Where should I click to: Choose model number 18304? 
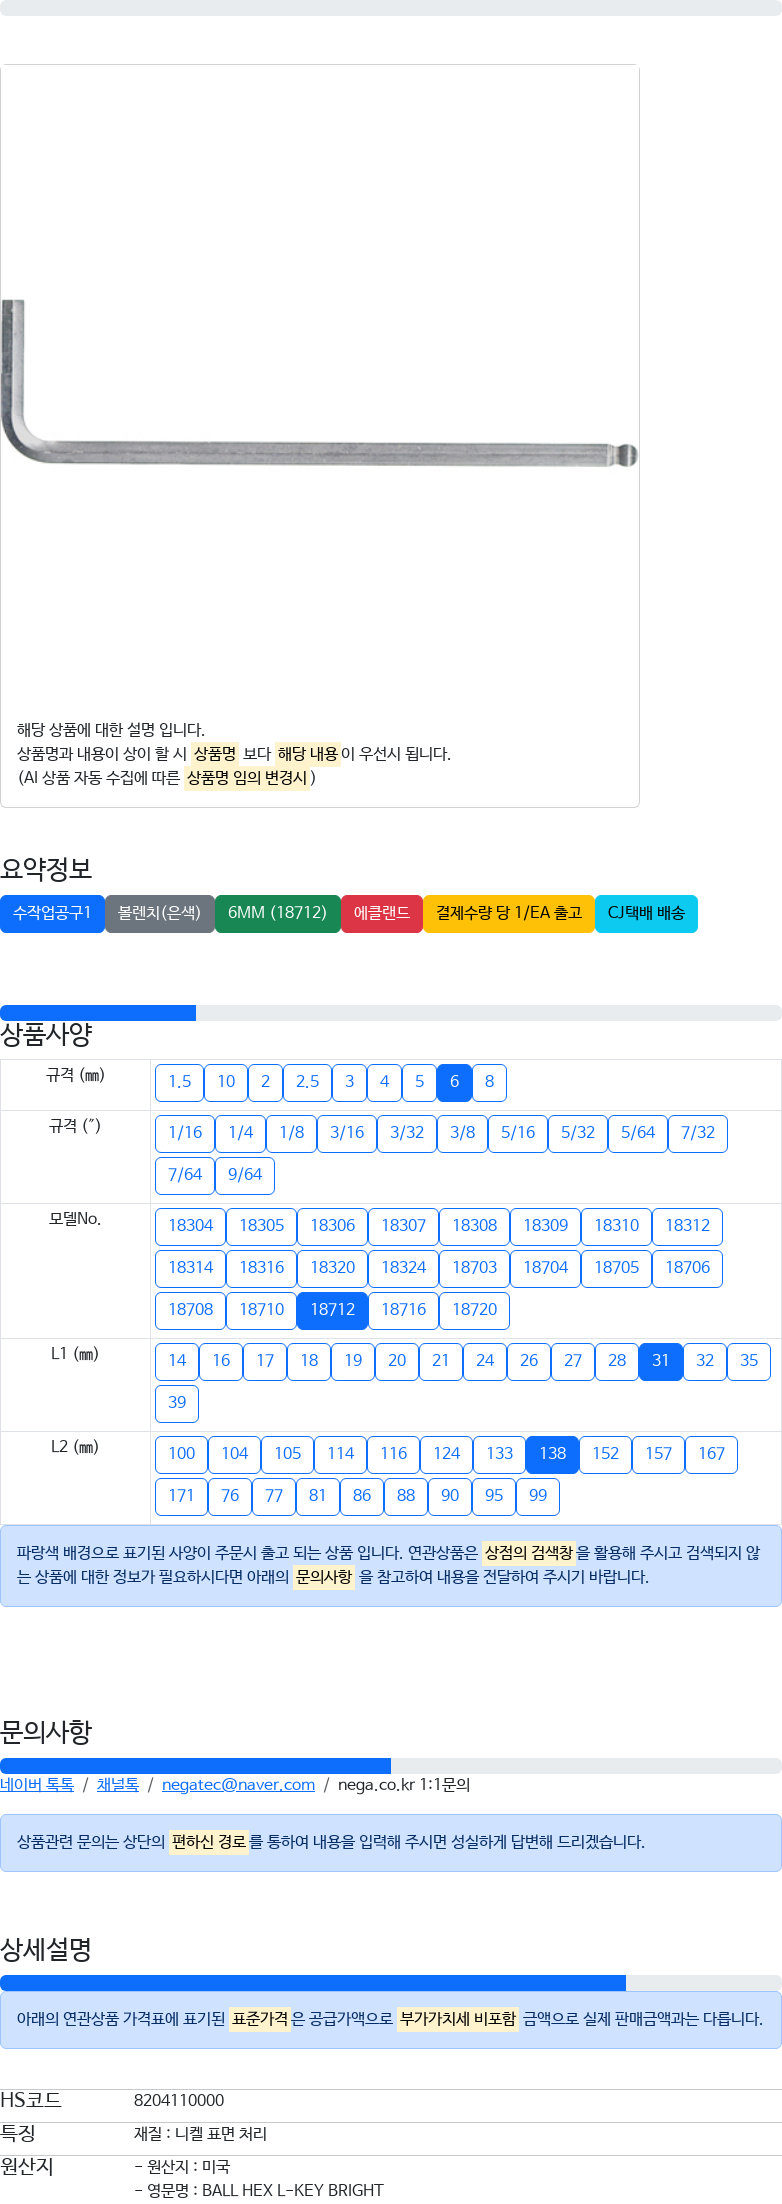191,1226
